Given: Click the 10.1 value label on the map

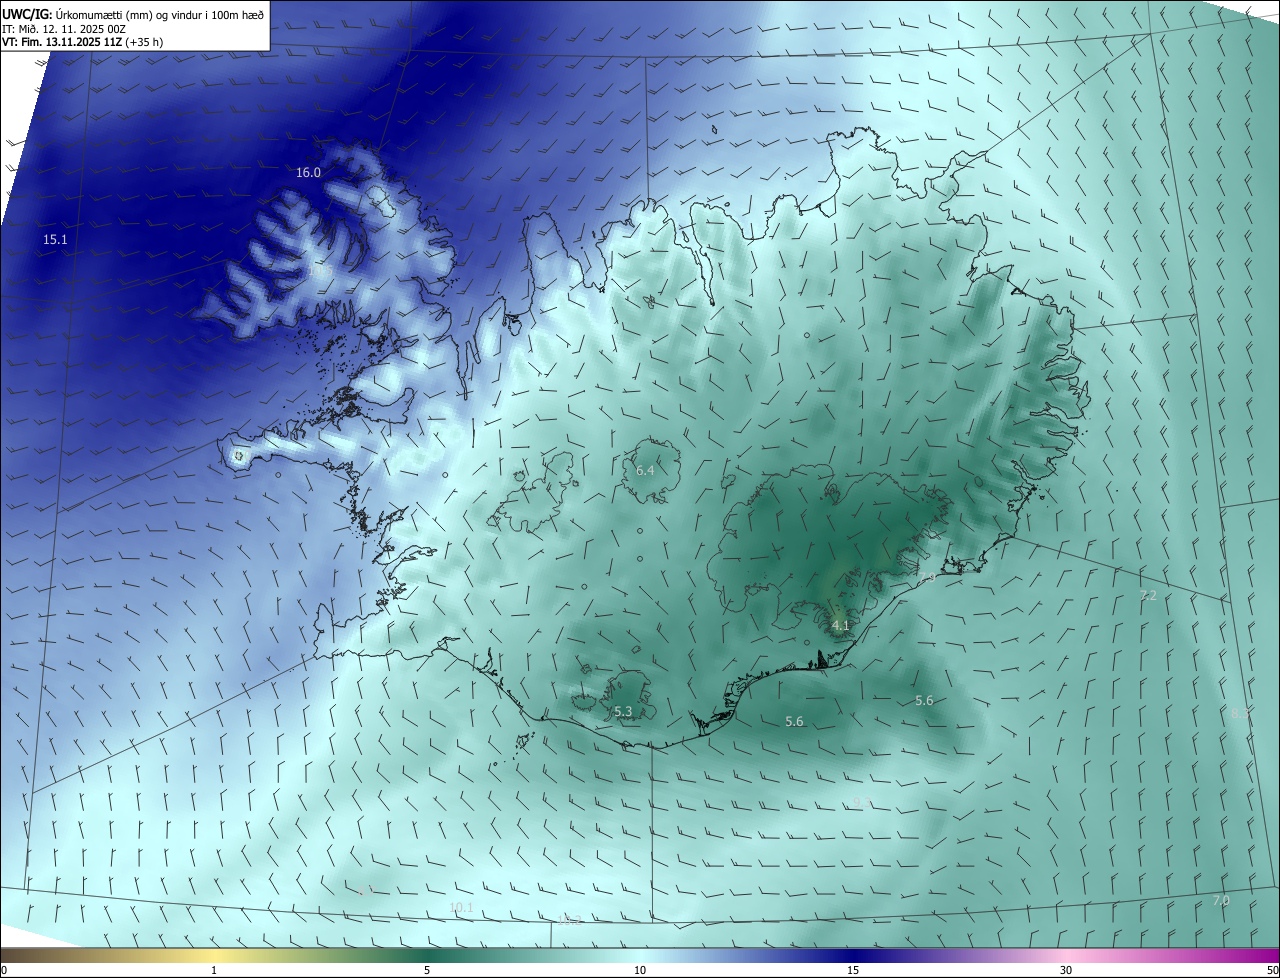Looking at the screenshot, I should click(x=461, y=907).
